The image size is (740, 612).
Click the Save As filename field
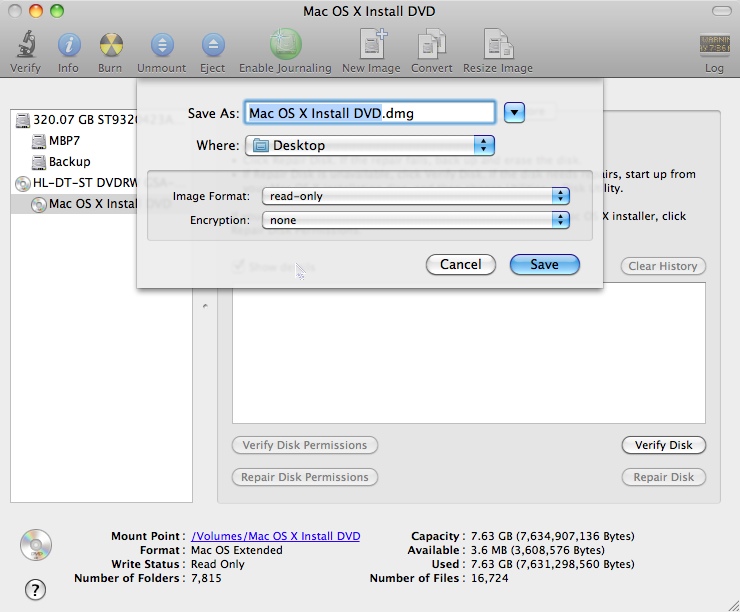(370, 113)
